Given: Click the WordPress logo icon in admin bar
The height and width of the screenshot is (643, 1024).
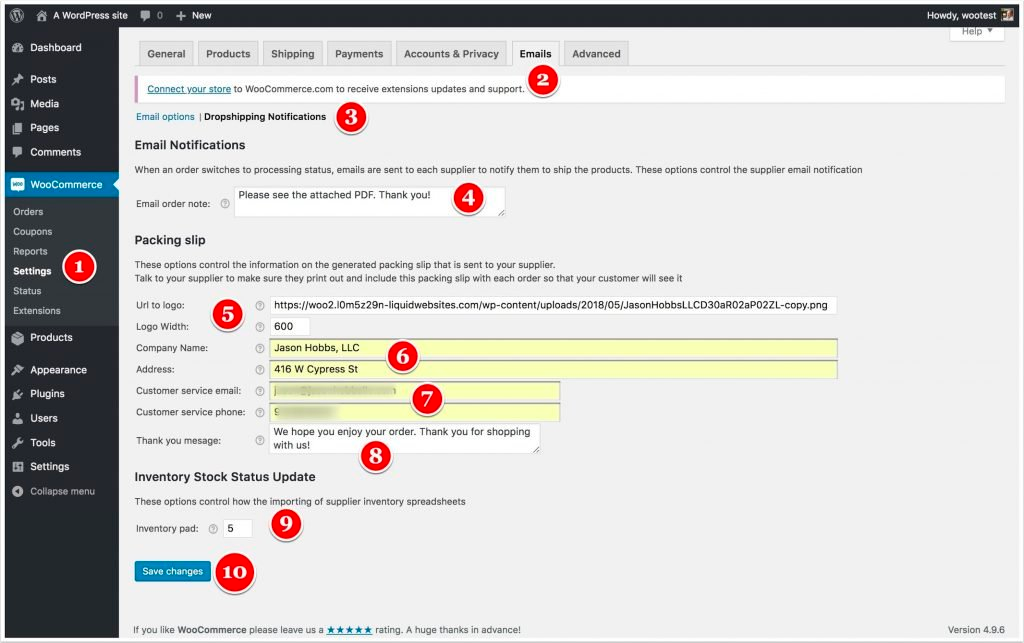Looking at the screenshot, I should tap(17, 15).
